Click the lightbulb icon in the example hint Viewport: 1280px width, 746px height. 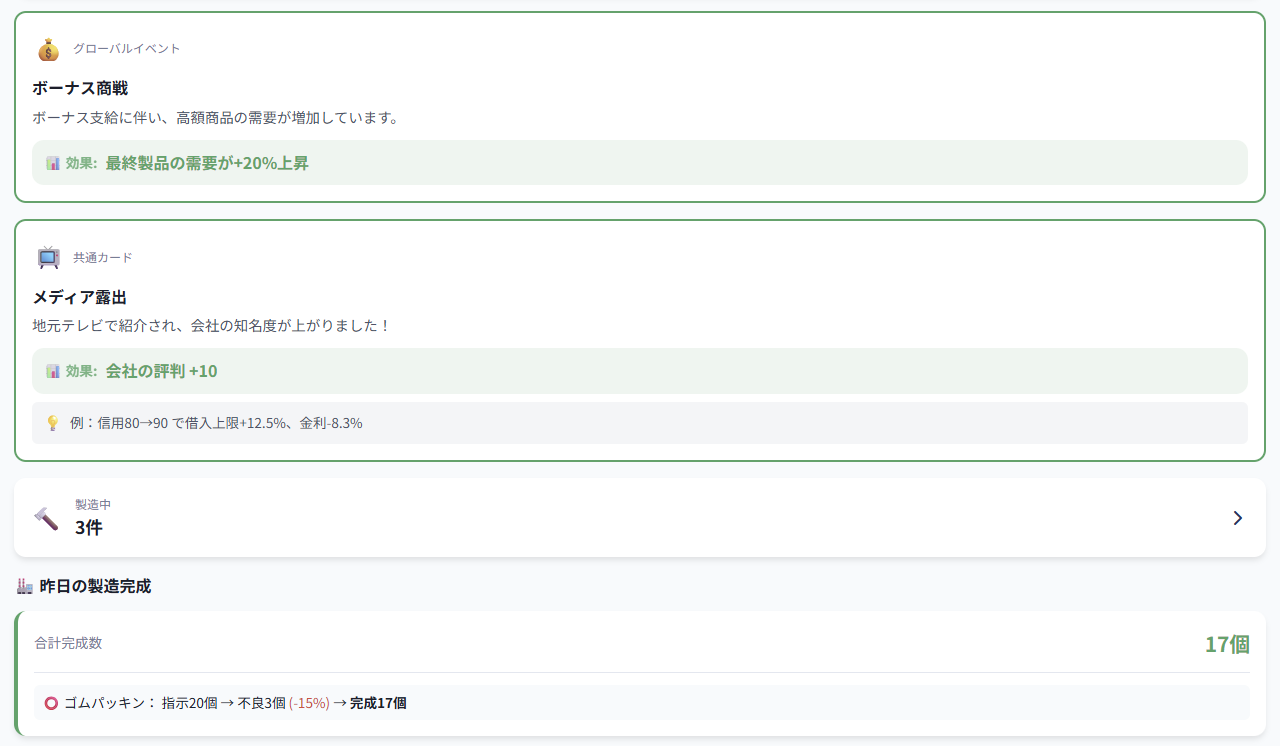pyautogui.click(x=53, y=423)
